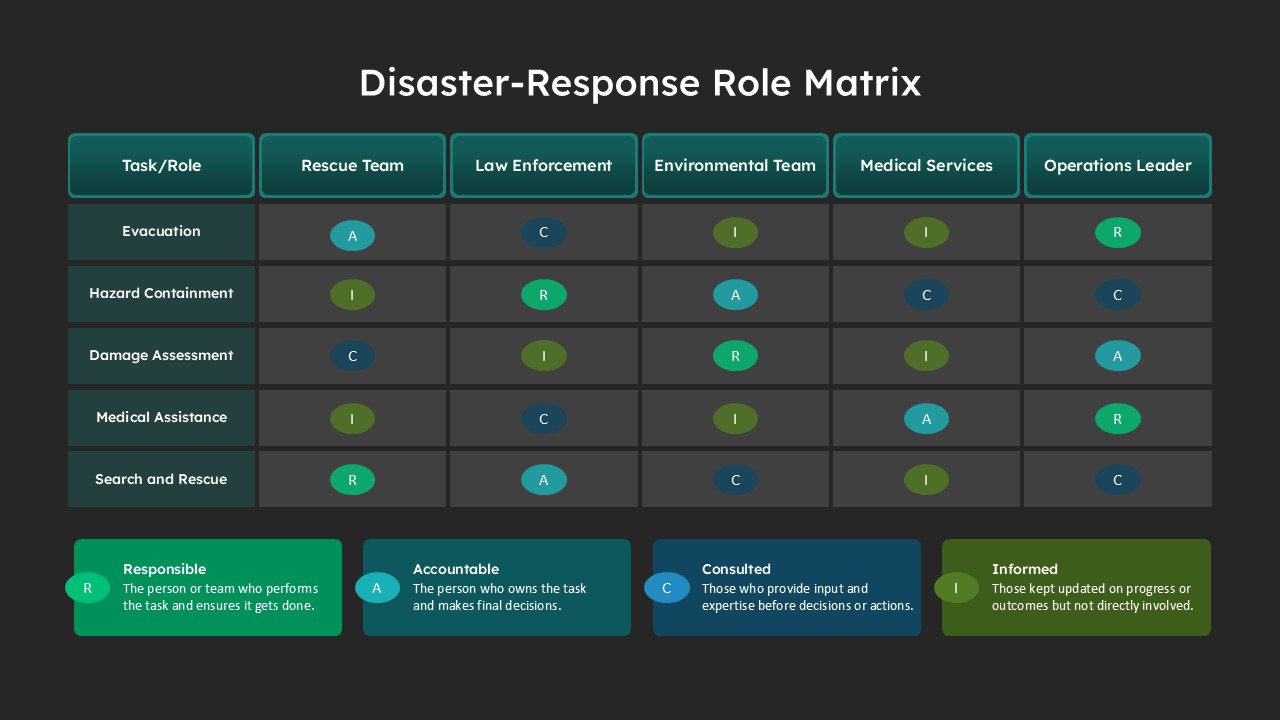Select the Informed description text
The image size is (1280, 720).
1093,597
